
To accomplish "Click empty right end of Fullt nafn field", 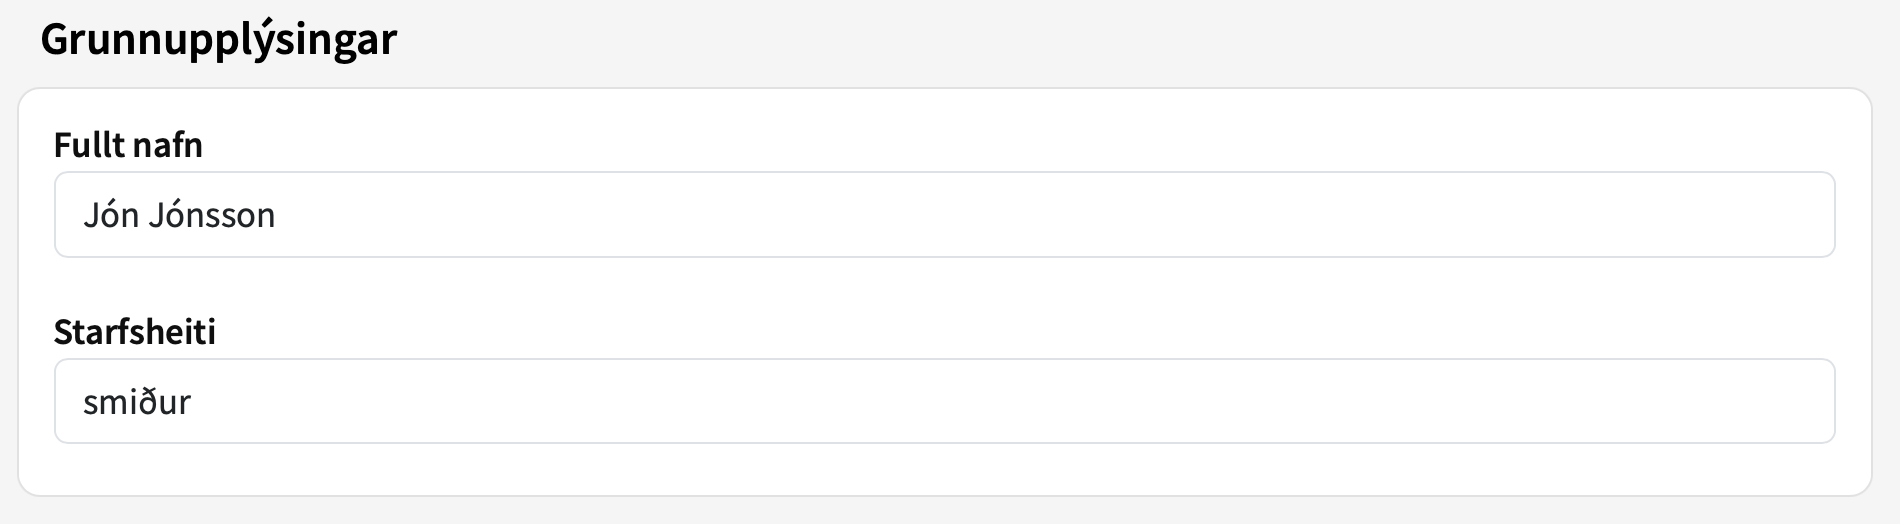I will pos(1700,215).
